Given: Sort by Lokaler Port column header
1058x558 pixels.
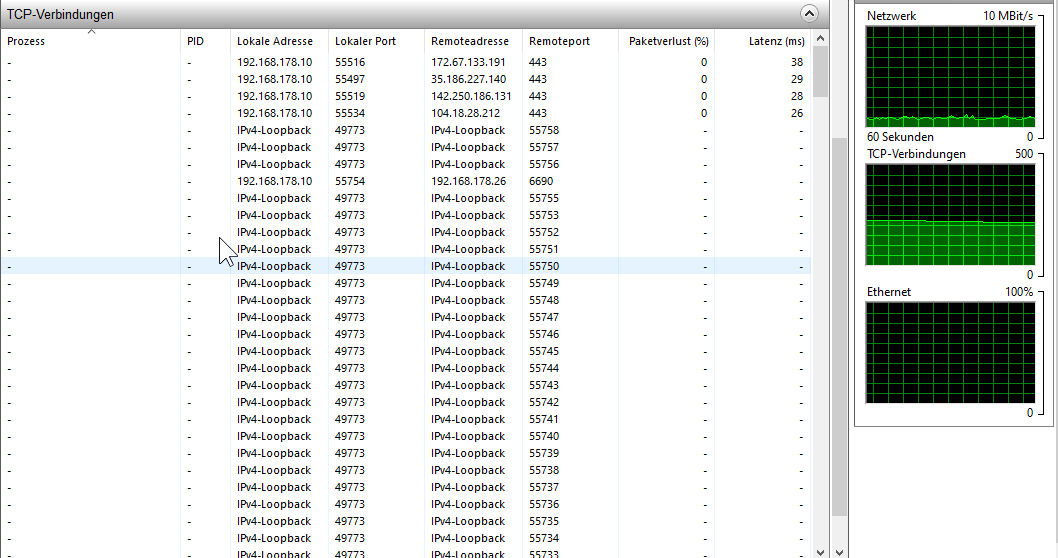Looking at the screenshot, I should tap(376, 41).
